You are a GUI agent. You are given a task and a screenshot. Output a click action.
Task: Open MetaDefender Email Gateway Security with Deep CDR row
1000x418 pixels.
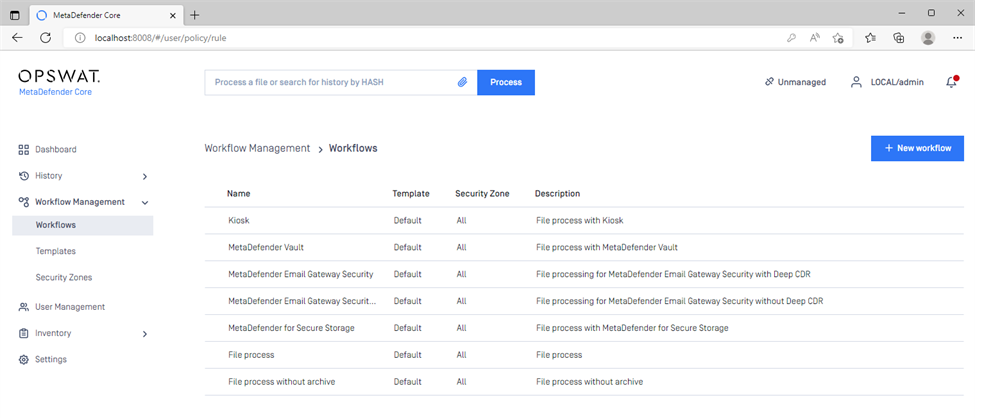pos(584,274)
